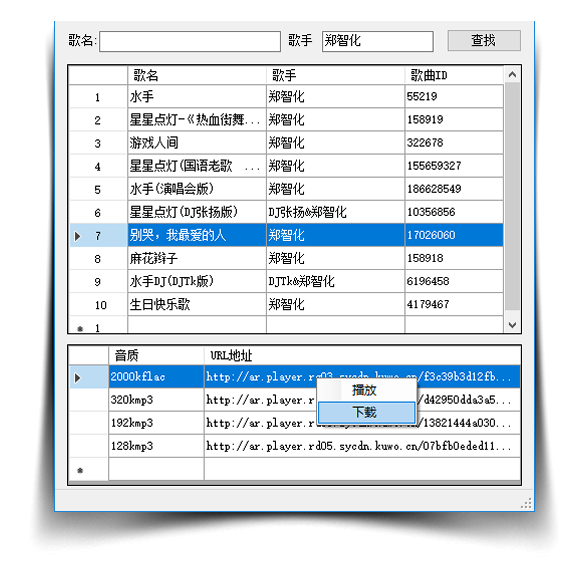Select song cell 星星点灯-《热血街舞...
The width and height of the screenshot is (583, 573).
[x=197, y=120]
